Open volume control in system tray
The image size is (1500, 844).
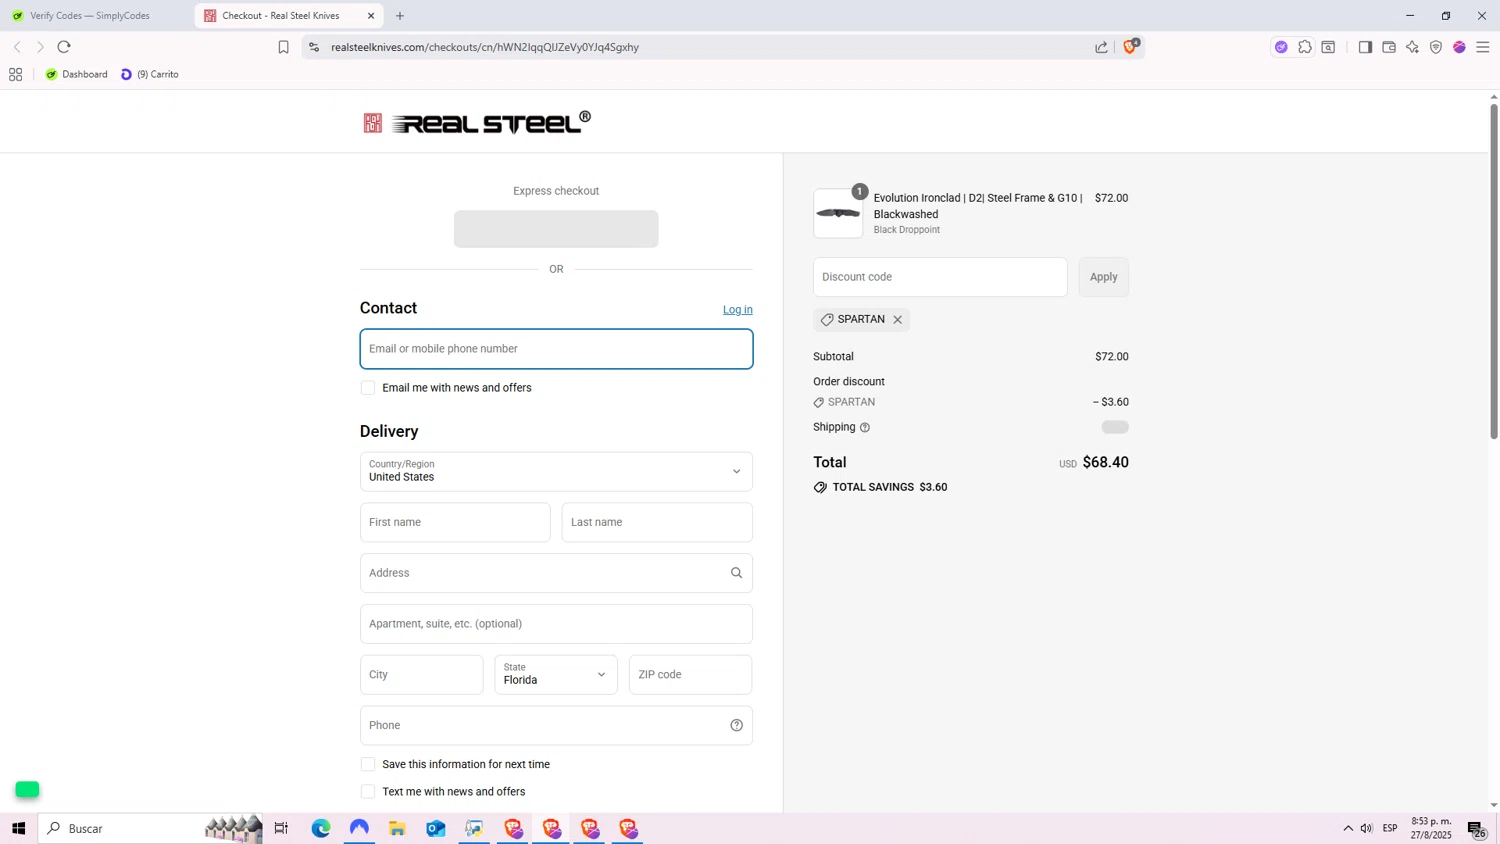(1367, 828)
